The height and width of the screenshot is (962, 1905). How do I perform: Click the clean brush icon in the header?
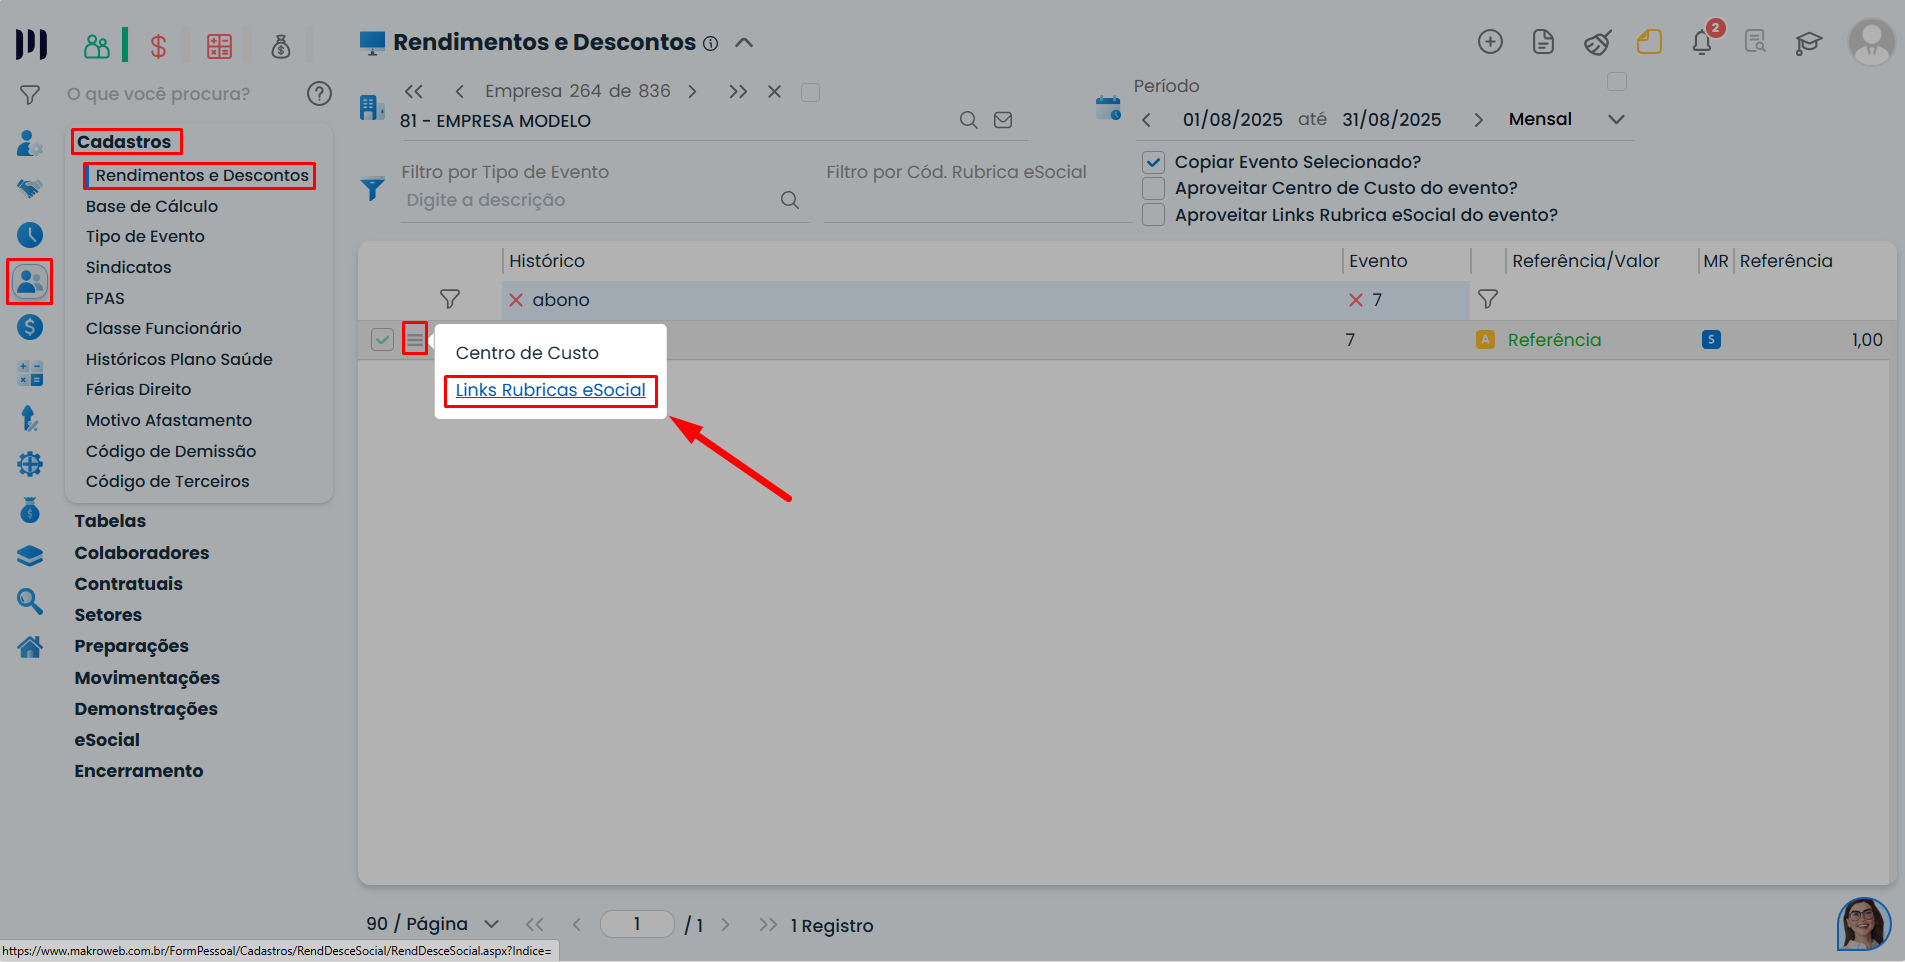pos(1597,42)
